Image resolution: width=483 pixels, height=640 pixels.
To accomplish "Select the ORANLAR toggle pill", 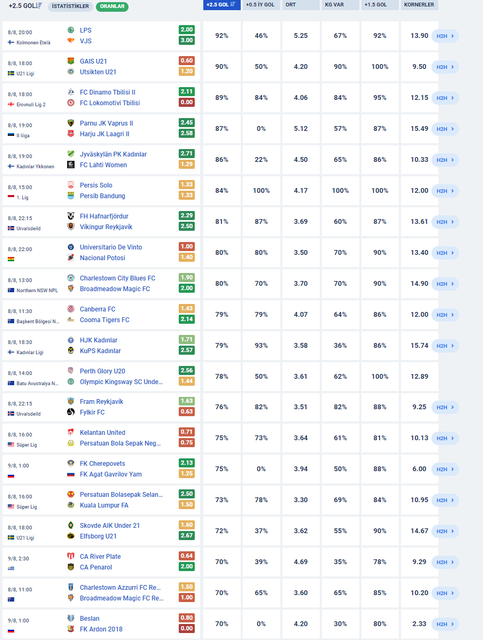I will [x=112, y=7].
